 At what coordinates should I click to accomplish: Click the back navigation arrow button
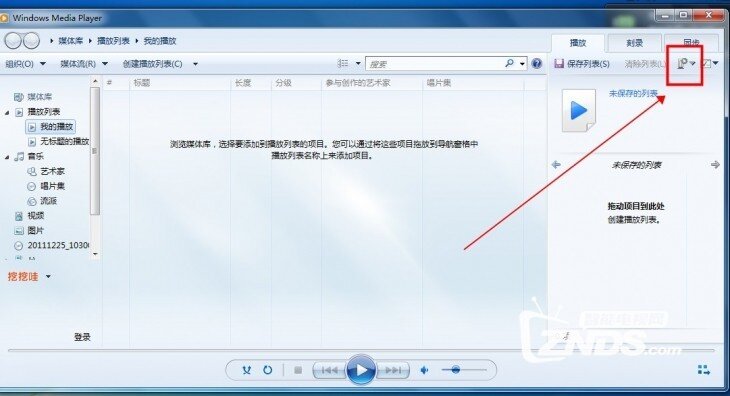click(x=13, y=41)
